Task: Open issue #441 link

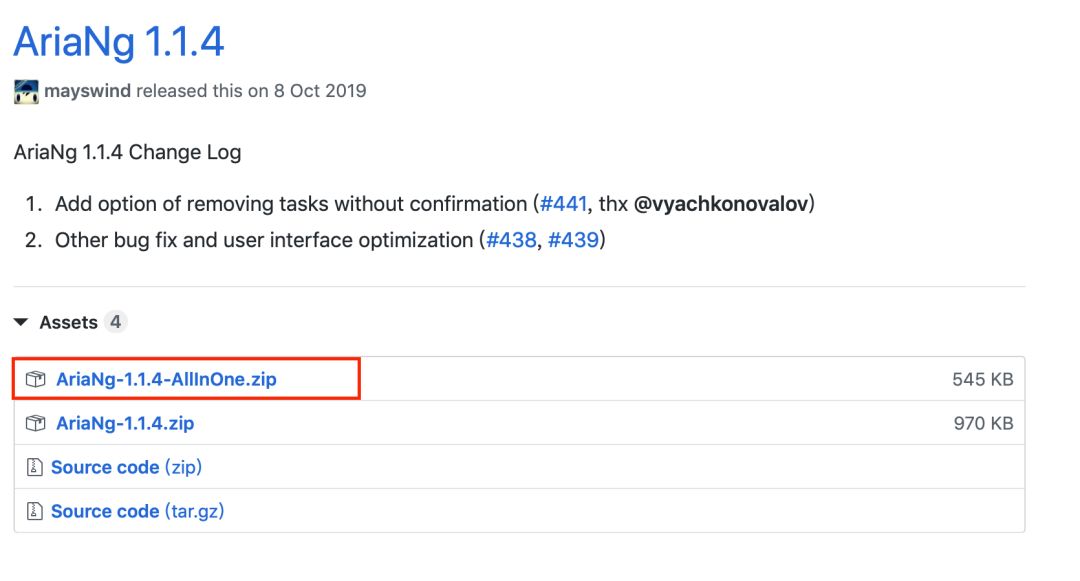Action: pos(563,204)
